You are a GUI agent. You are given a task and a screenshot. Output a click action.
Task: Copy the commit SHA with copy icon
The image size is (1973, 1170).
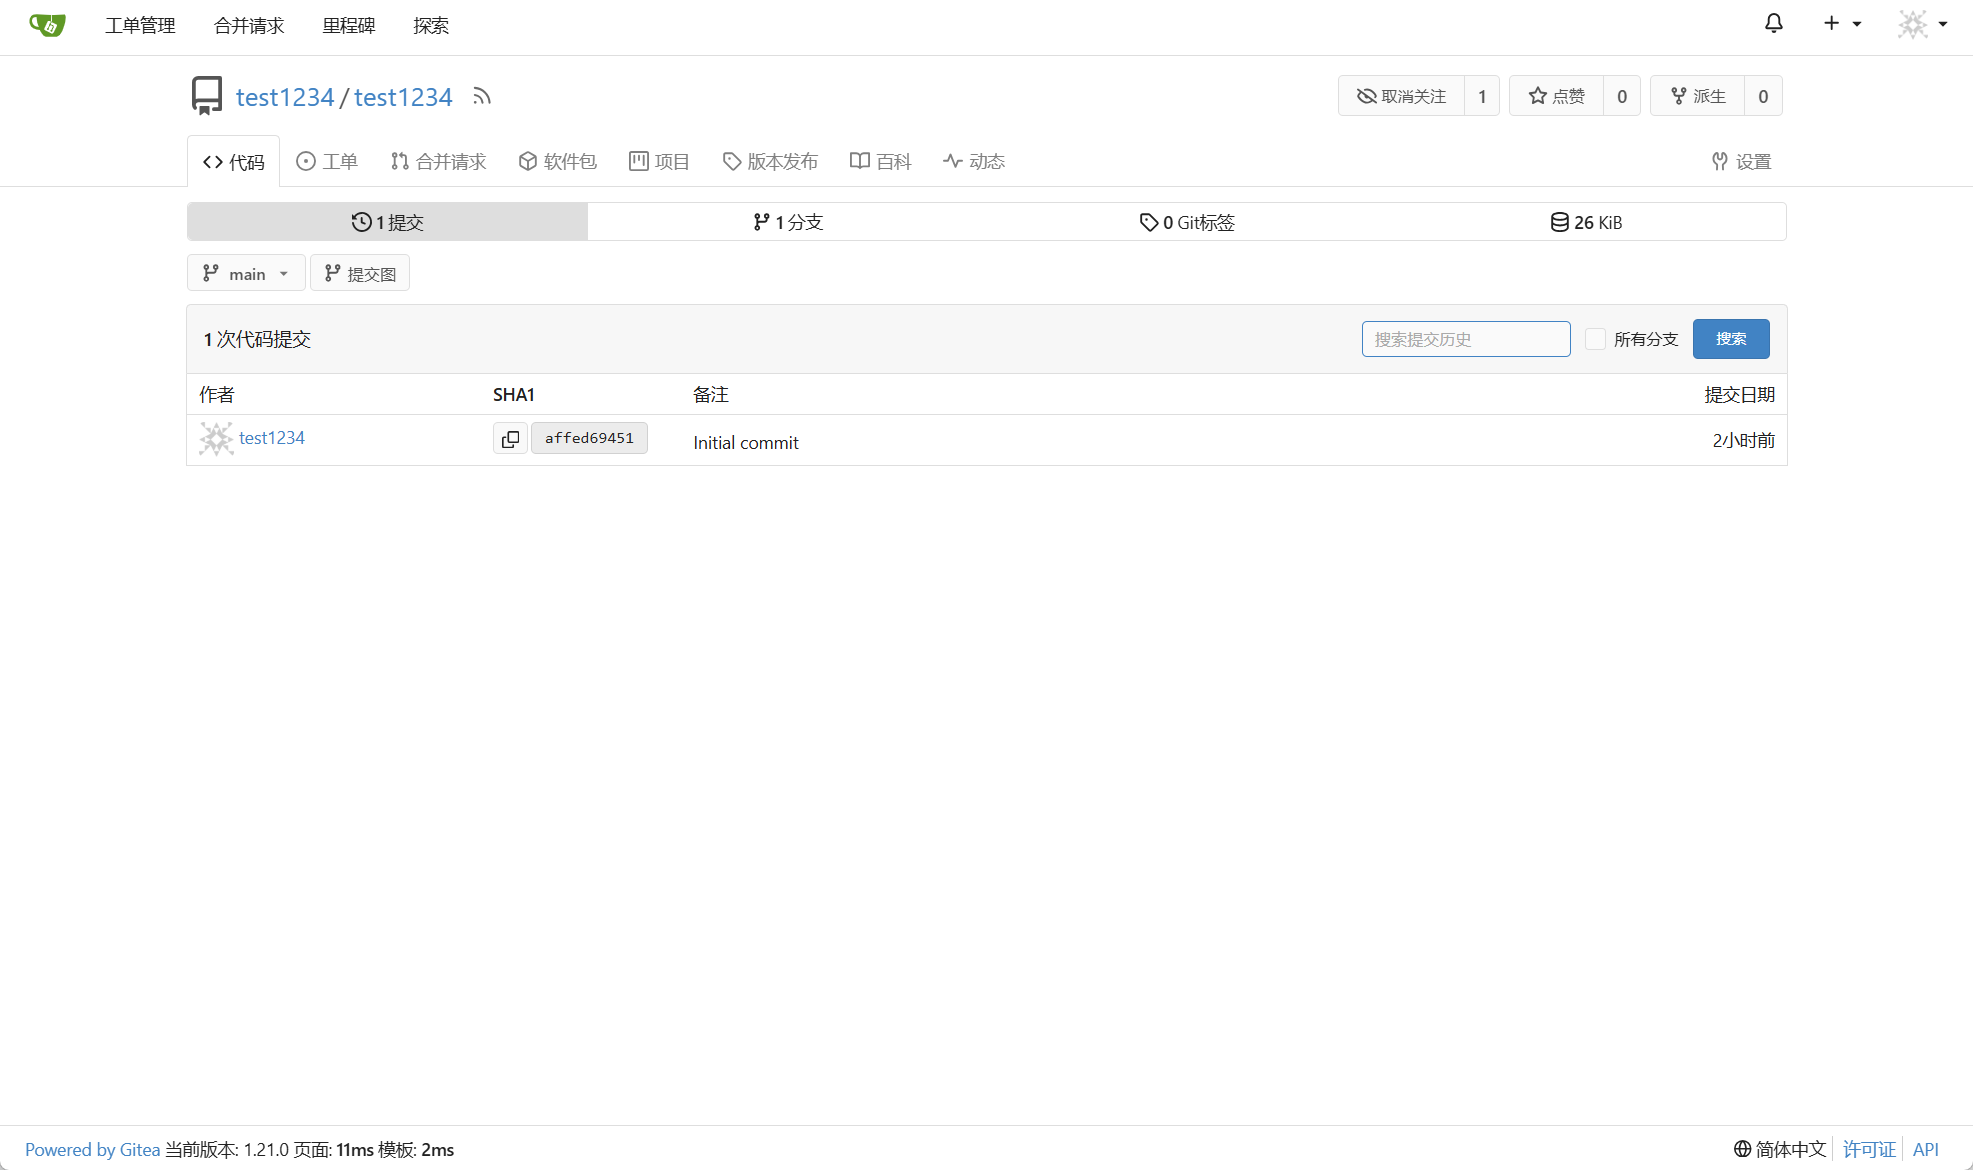pos(510,438)
